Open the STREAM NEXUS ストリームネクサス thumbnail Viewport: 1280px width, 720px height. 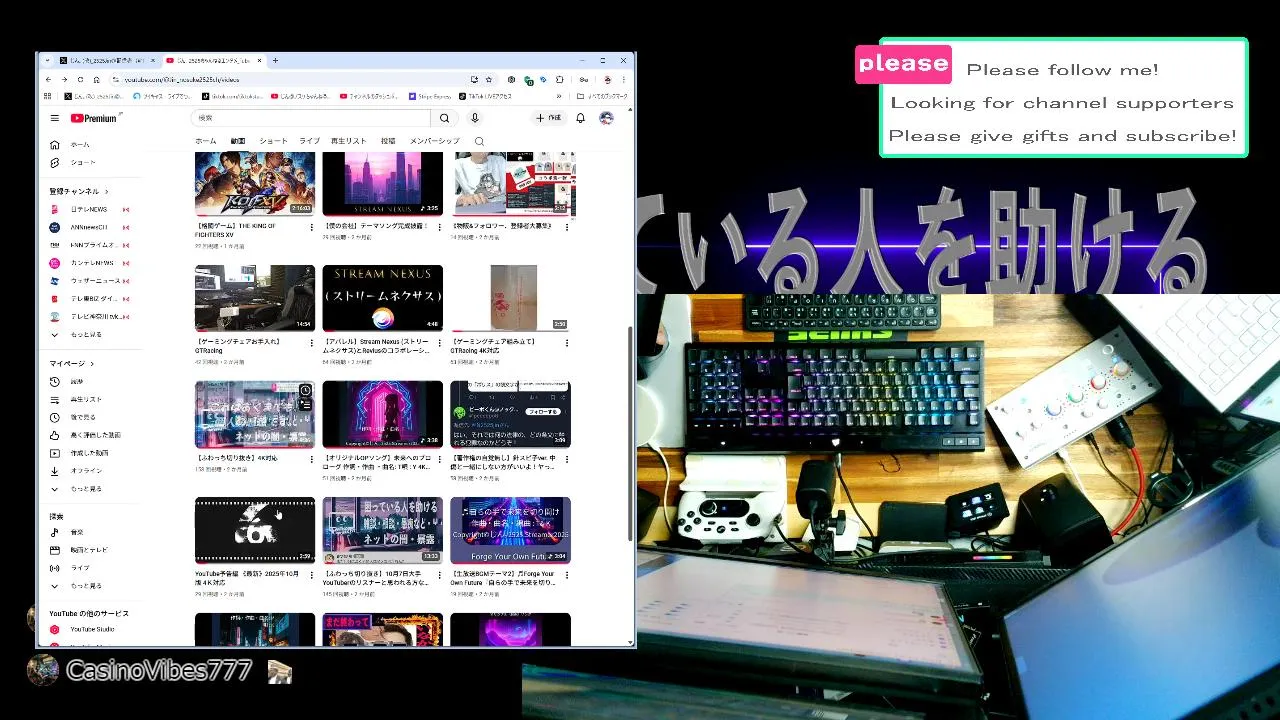point(383,298)
